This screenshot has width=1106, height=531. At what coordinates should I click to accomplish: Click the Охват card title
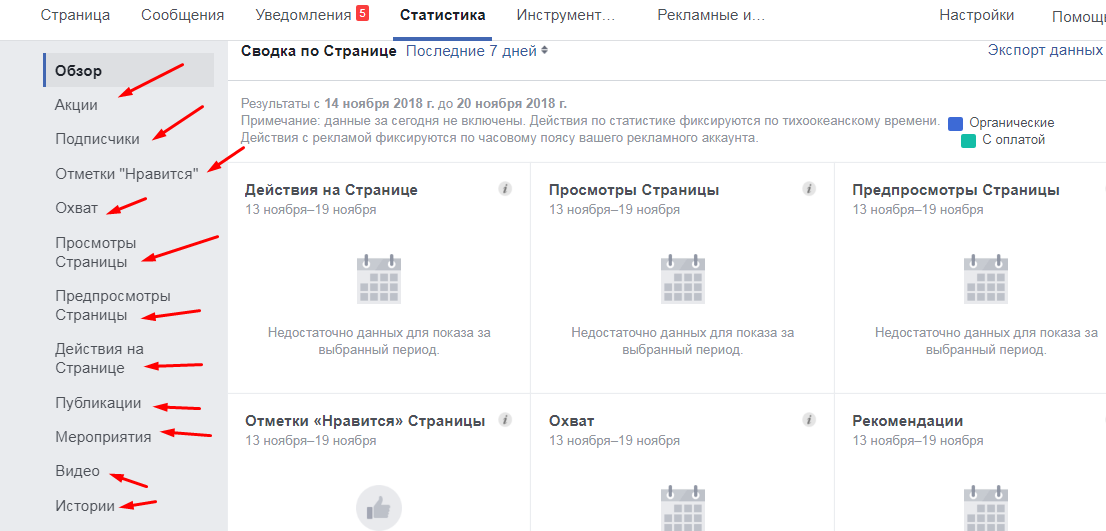571,421
